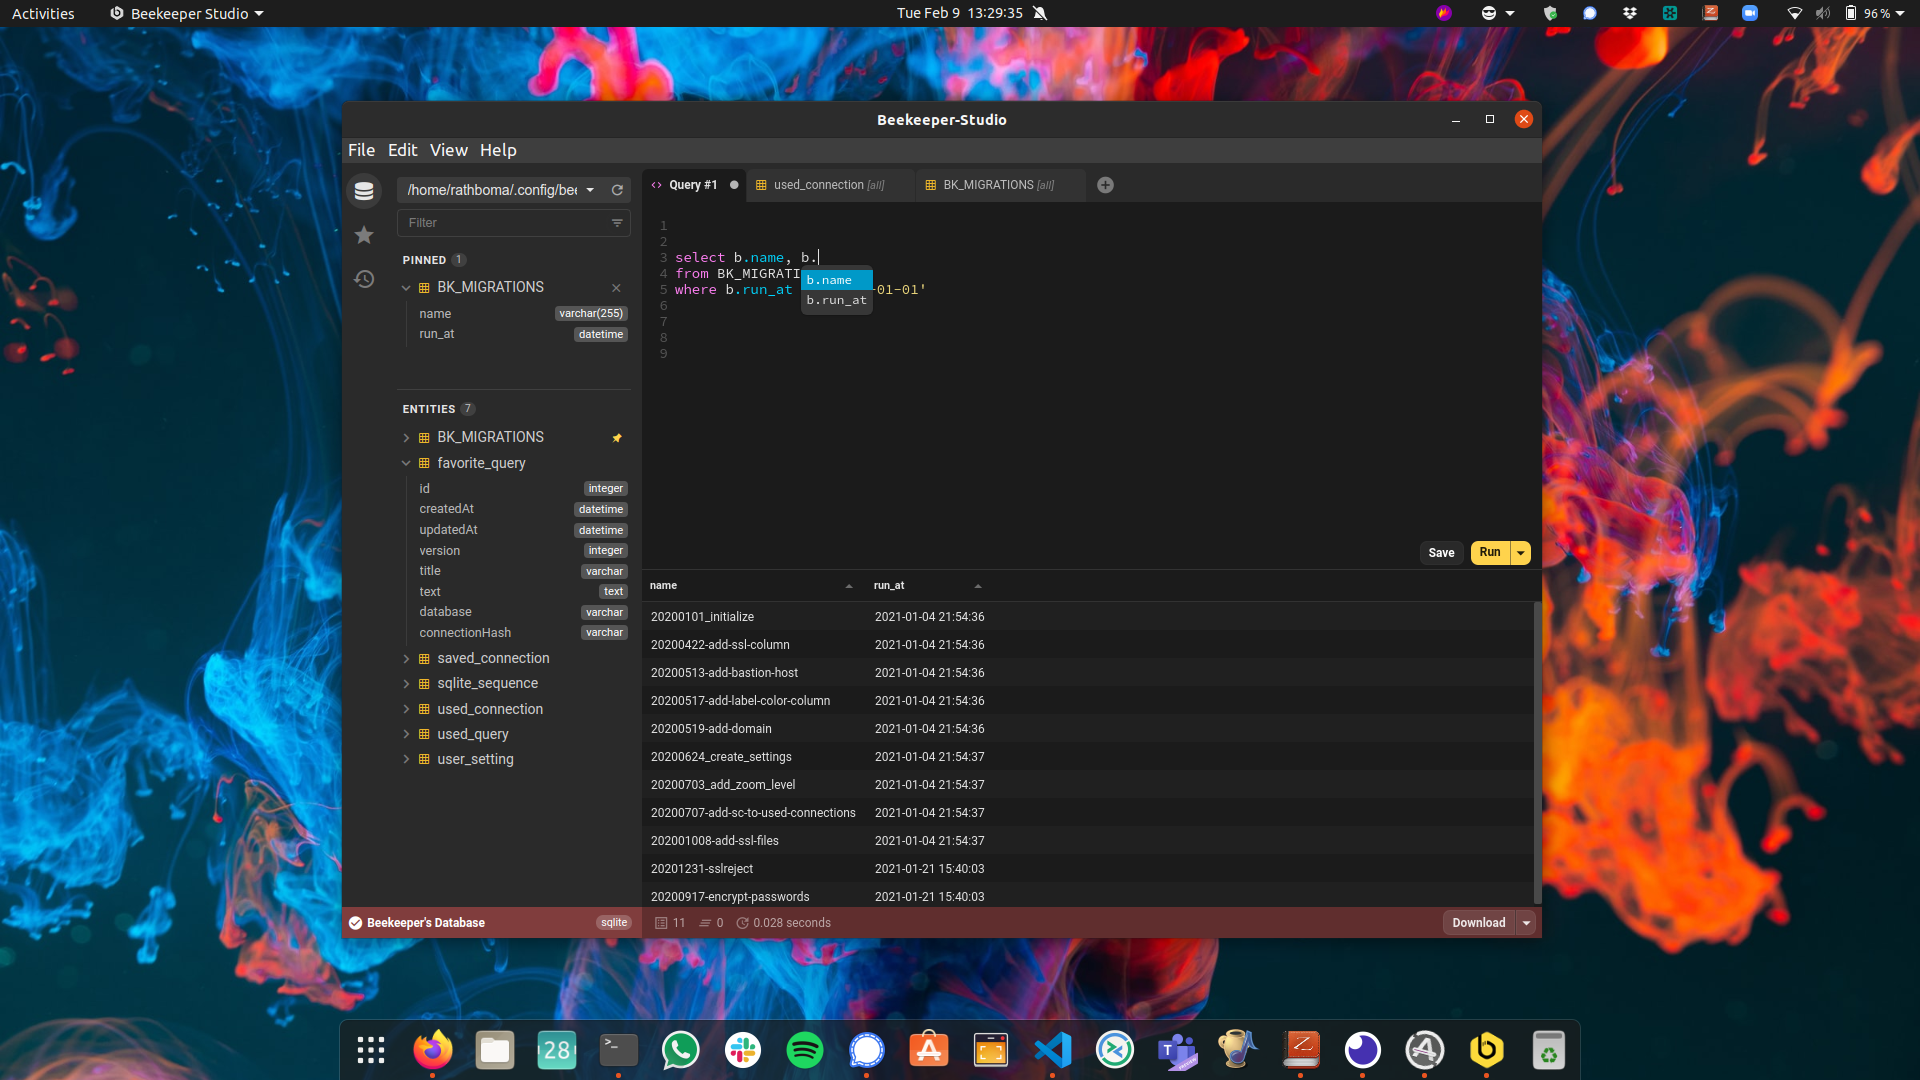Open the database tables sidebar icon
The height and width of the screenshot is (1080, 1920).
coord(364,190)
